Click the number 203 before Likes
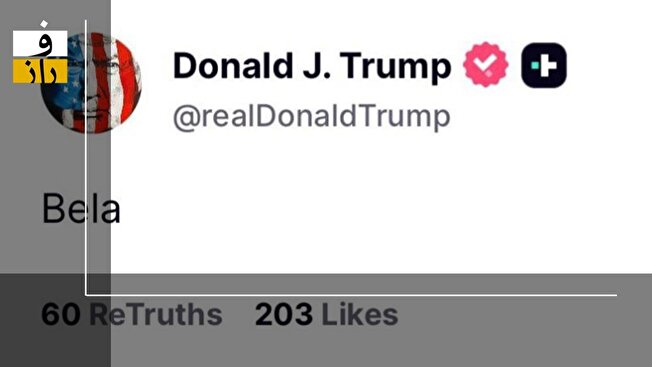Screen dimensions: 652x367 point(284,314)
